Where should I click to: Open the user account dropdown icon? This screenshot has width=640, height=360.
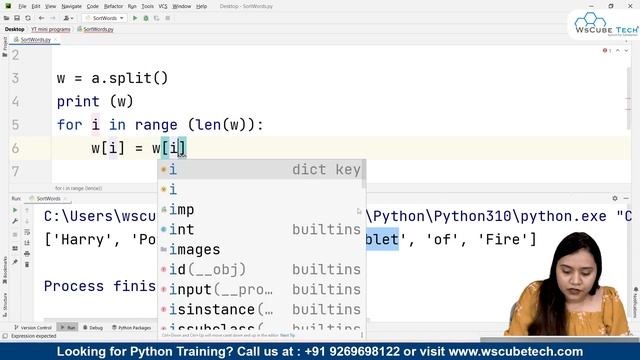[x=68, y=18]
